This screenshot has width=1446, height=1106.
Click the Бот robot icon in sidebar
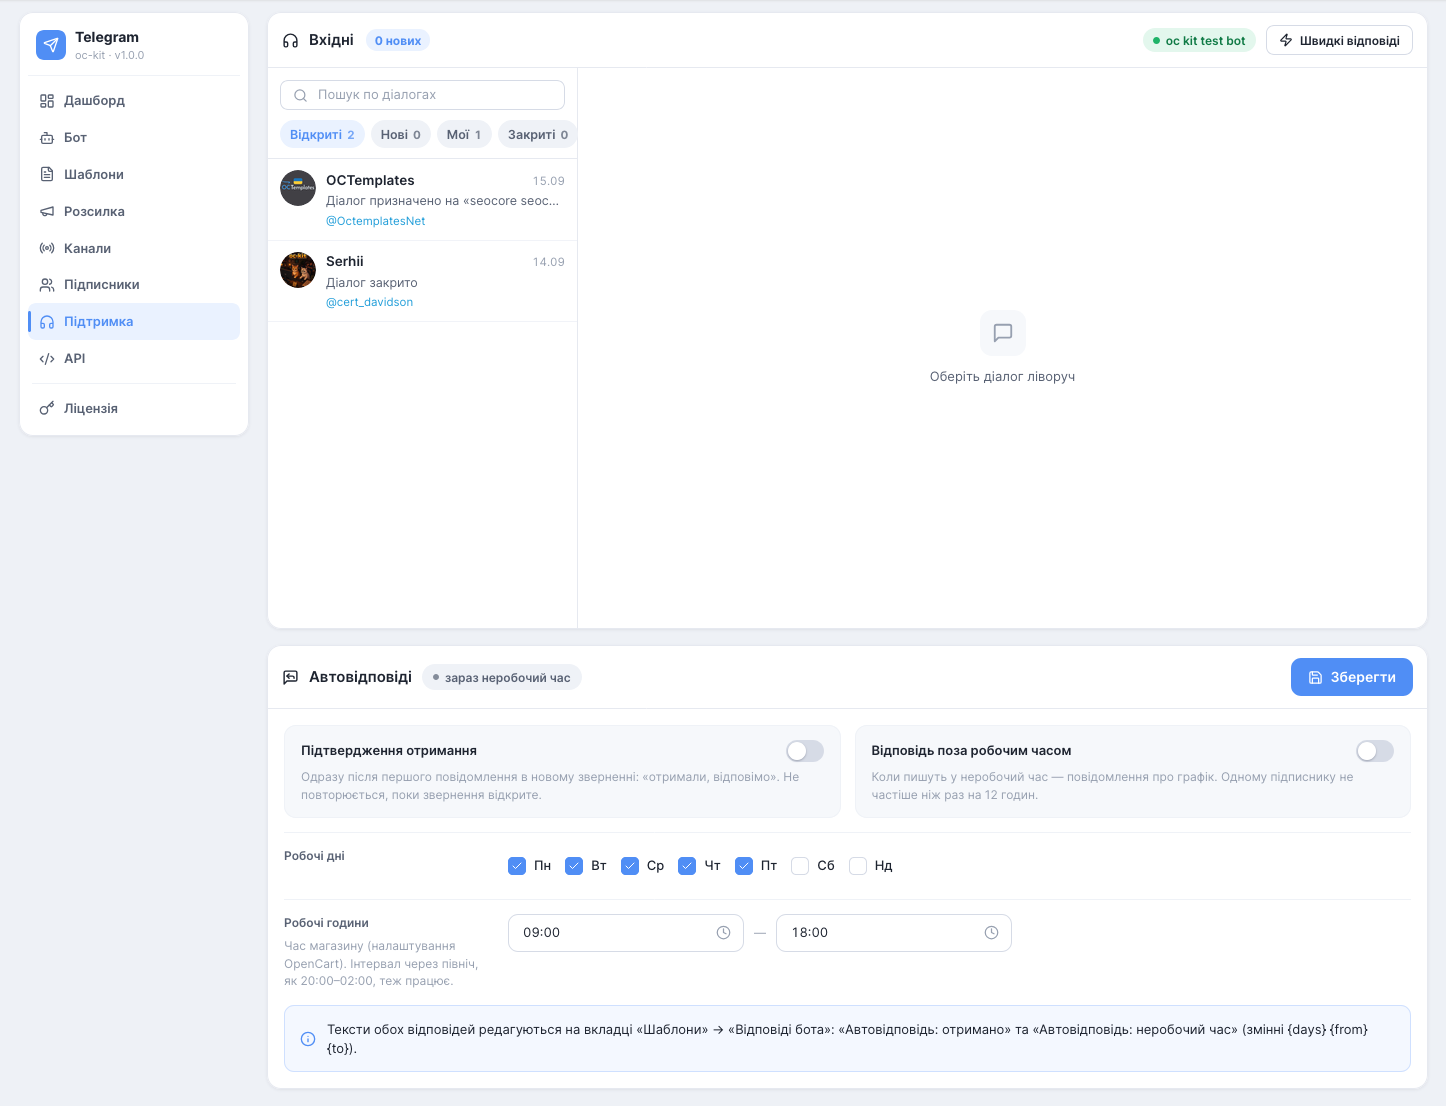pyautogui.click(x=47, y=138)
